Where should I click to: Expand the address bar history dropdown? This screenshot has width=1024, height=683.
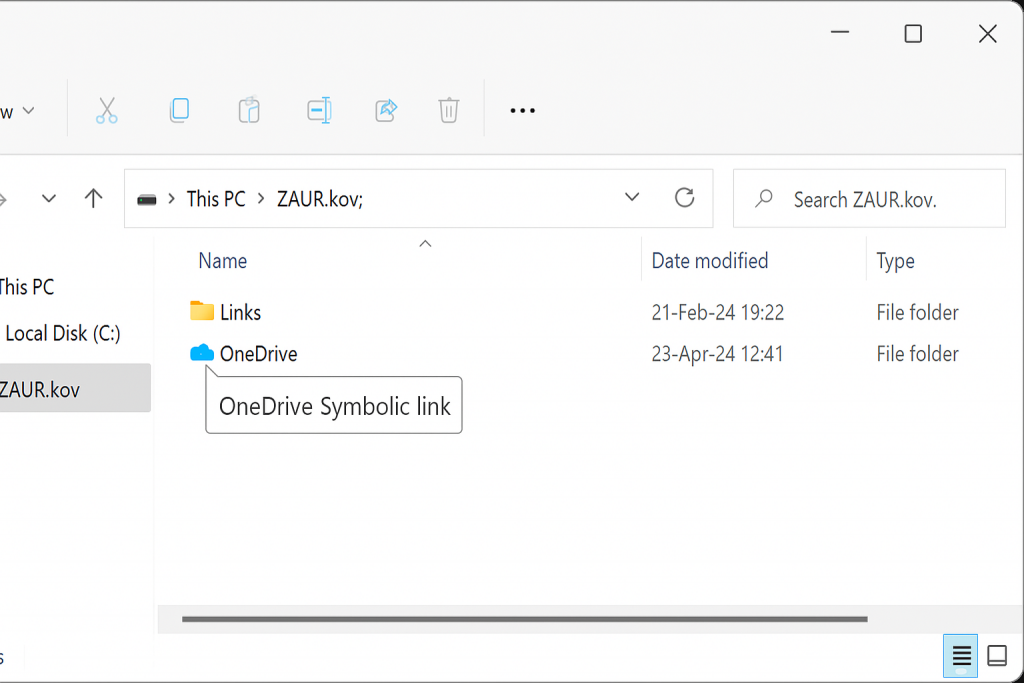tap(632, 198)
